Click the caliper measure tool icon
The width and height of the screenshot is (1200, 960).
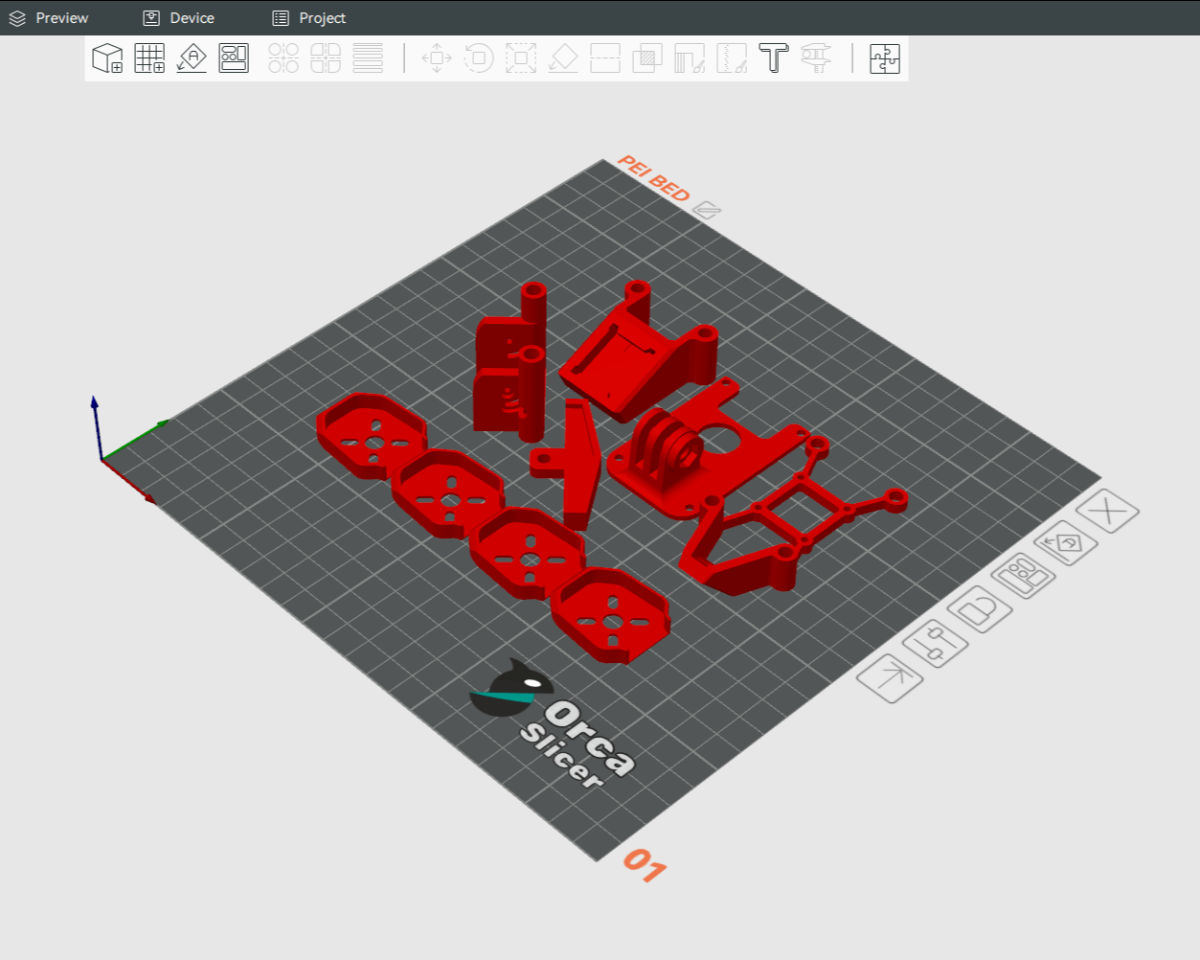coord(816,58)
